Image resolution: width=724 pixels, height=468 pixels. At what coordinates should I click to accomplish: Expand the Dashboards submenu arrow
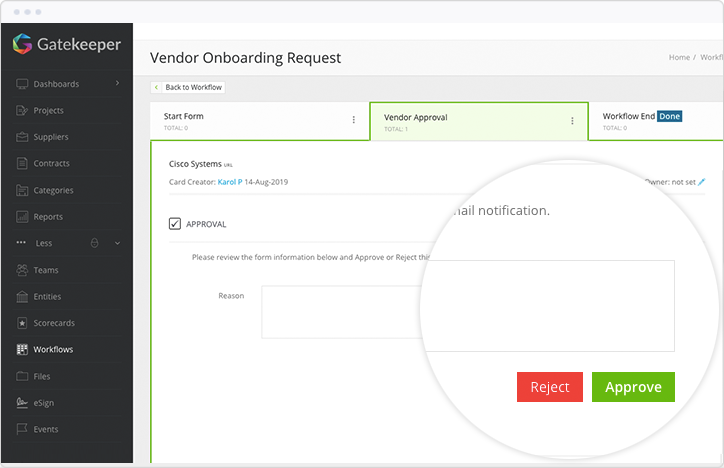point(117,84)
